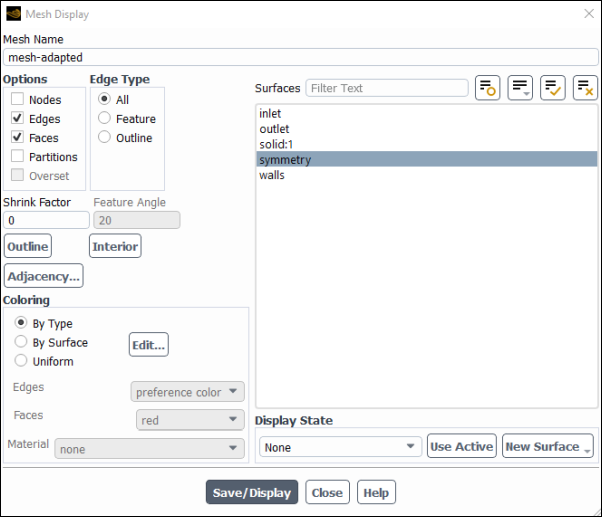
Task: Click the Fluent logo in the title bar
Action: 13,14
